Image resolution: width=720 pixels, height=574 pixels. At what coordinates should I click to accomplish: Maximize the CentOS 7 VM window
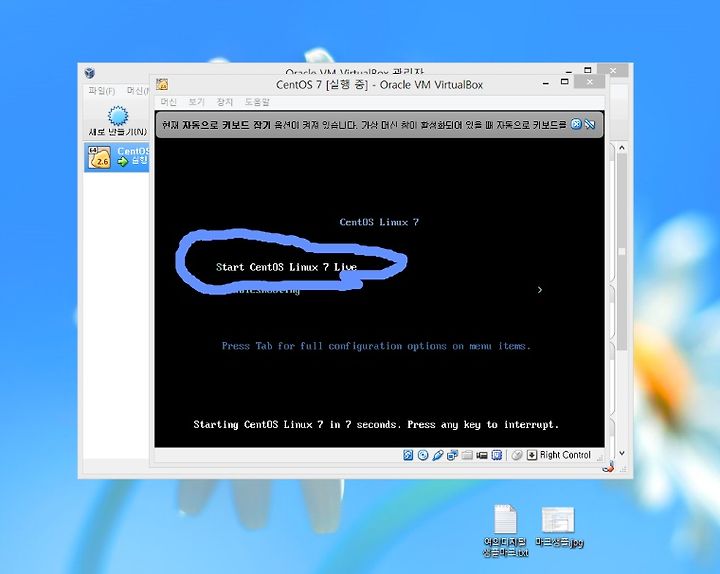coord(565,82)
